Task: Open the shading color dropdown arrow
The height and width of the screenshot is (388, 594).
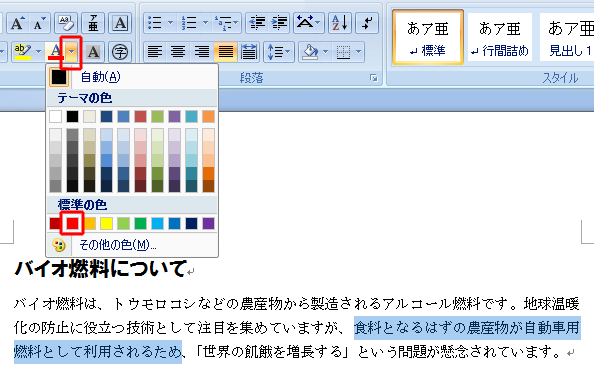Action: click(325, 52)
